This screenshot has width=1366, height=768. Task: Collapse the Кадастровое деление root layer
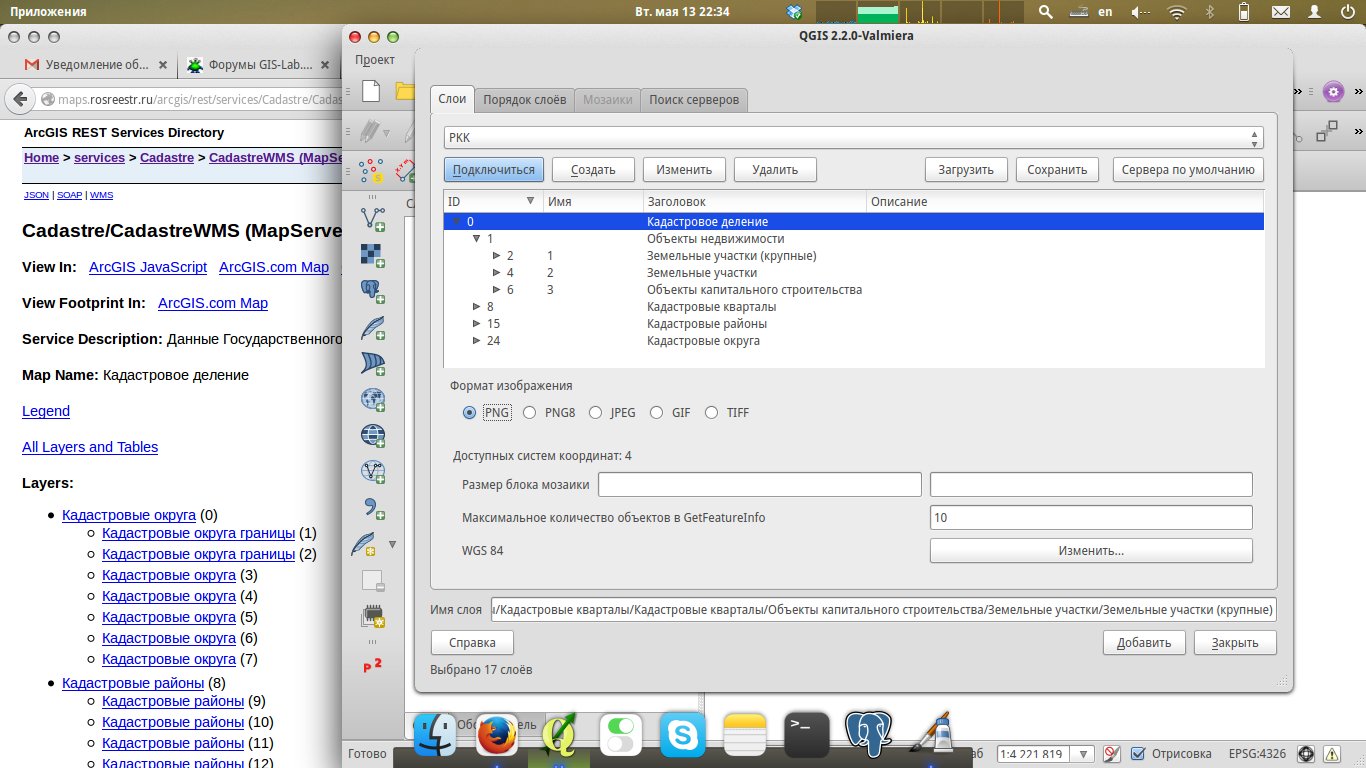tap(457, 222)
